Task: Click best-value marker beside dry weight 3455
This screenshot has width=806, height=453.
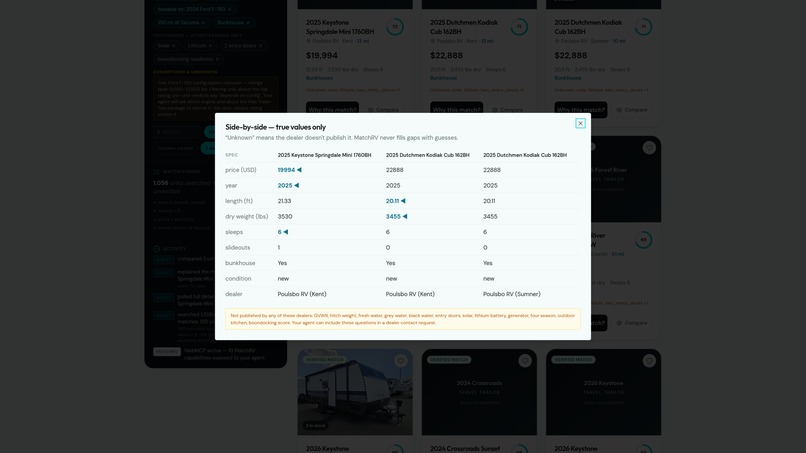Action: pyautogui.click(x=405, y=216)
